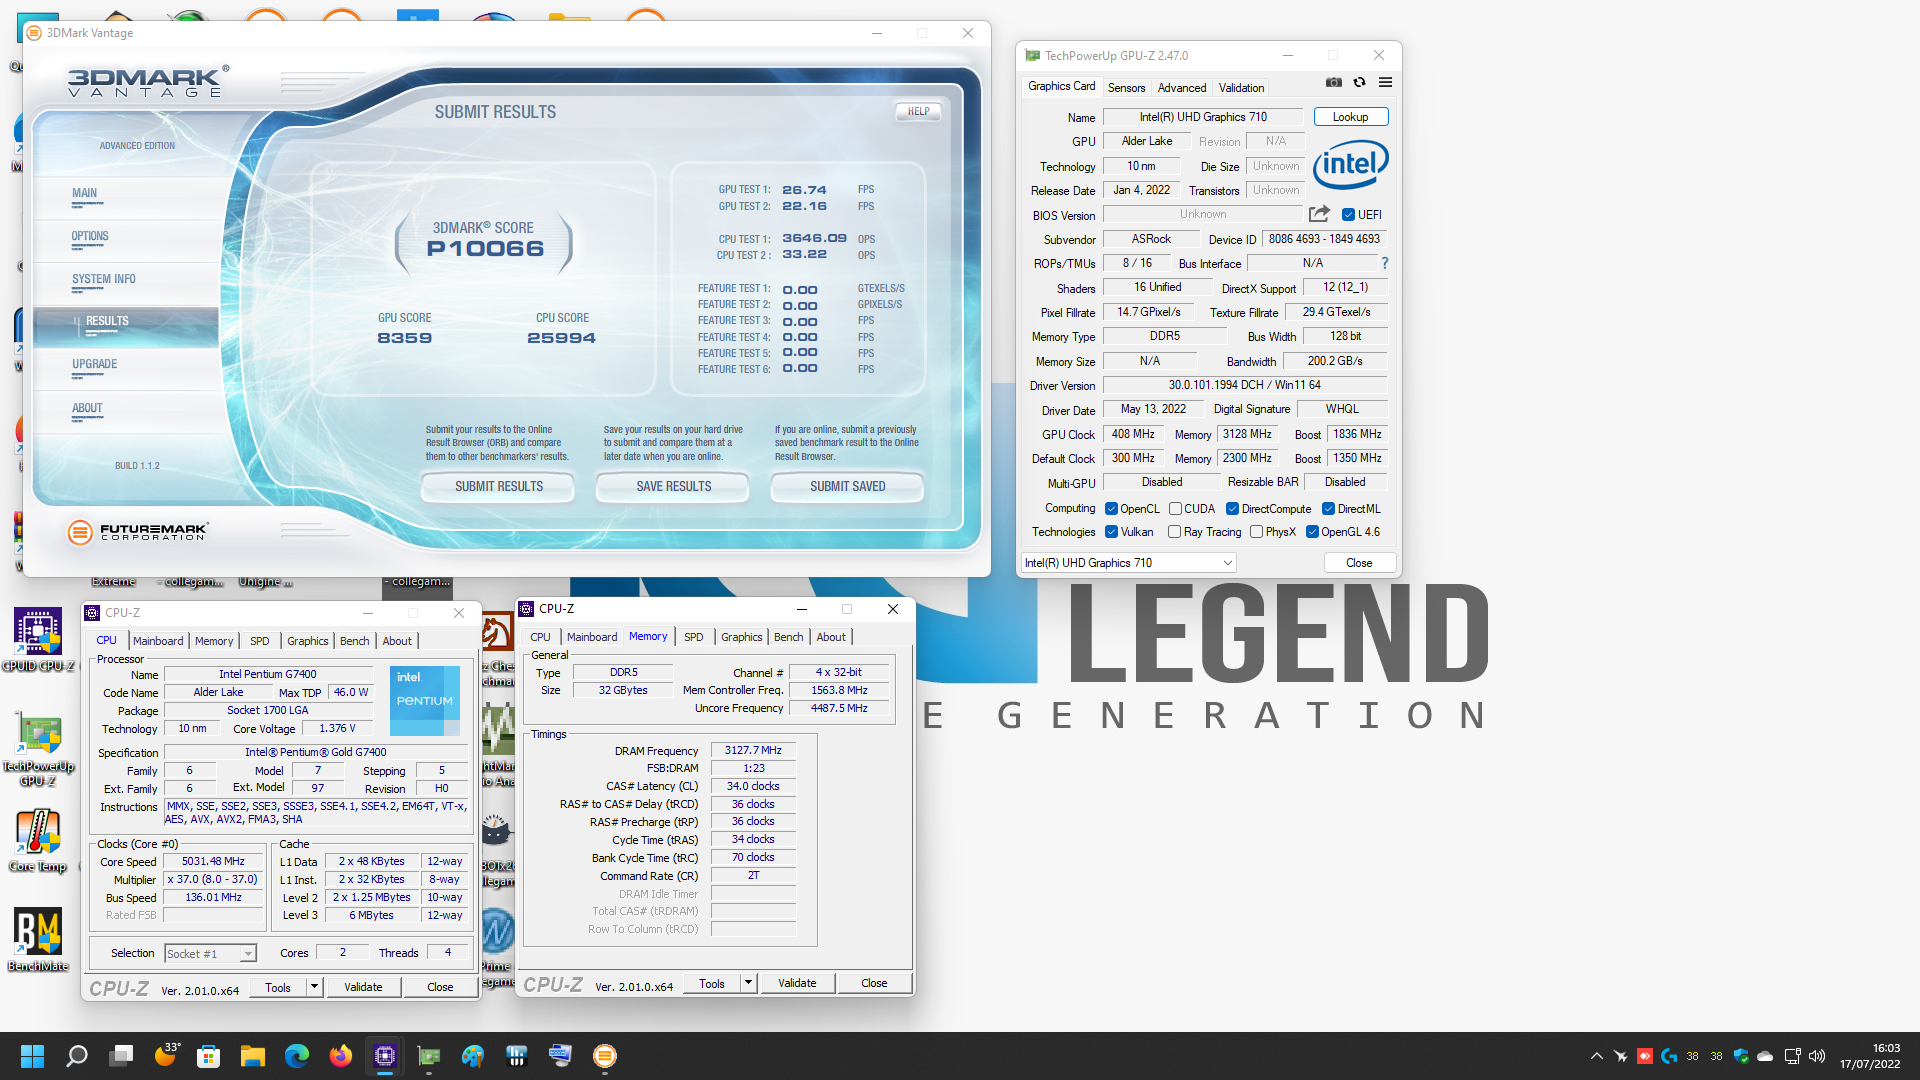Click the clock and date in the taskbar
The image size is (1920, 1080).
tap(1870, 1056)
